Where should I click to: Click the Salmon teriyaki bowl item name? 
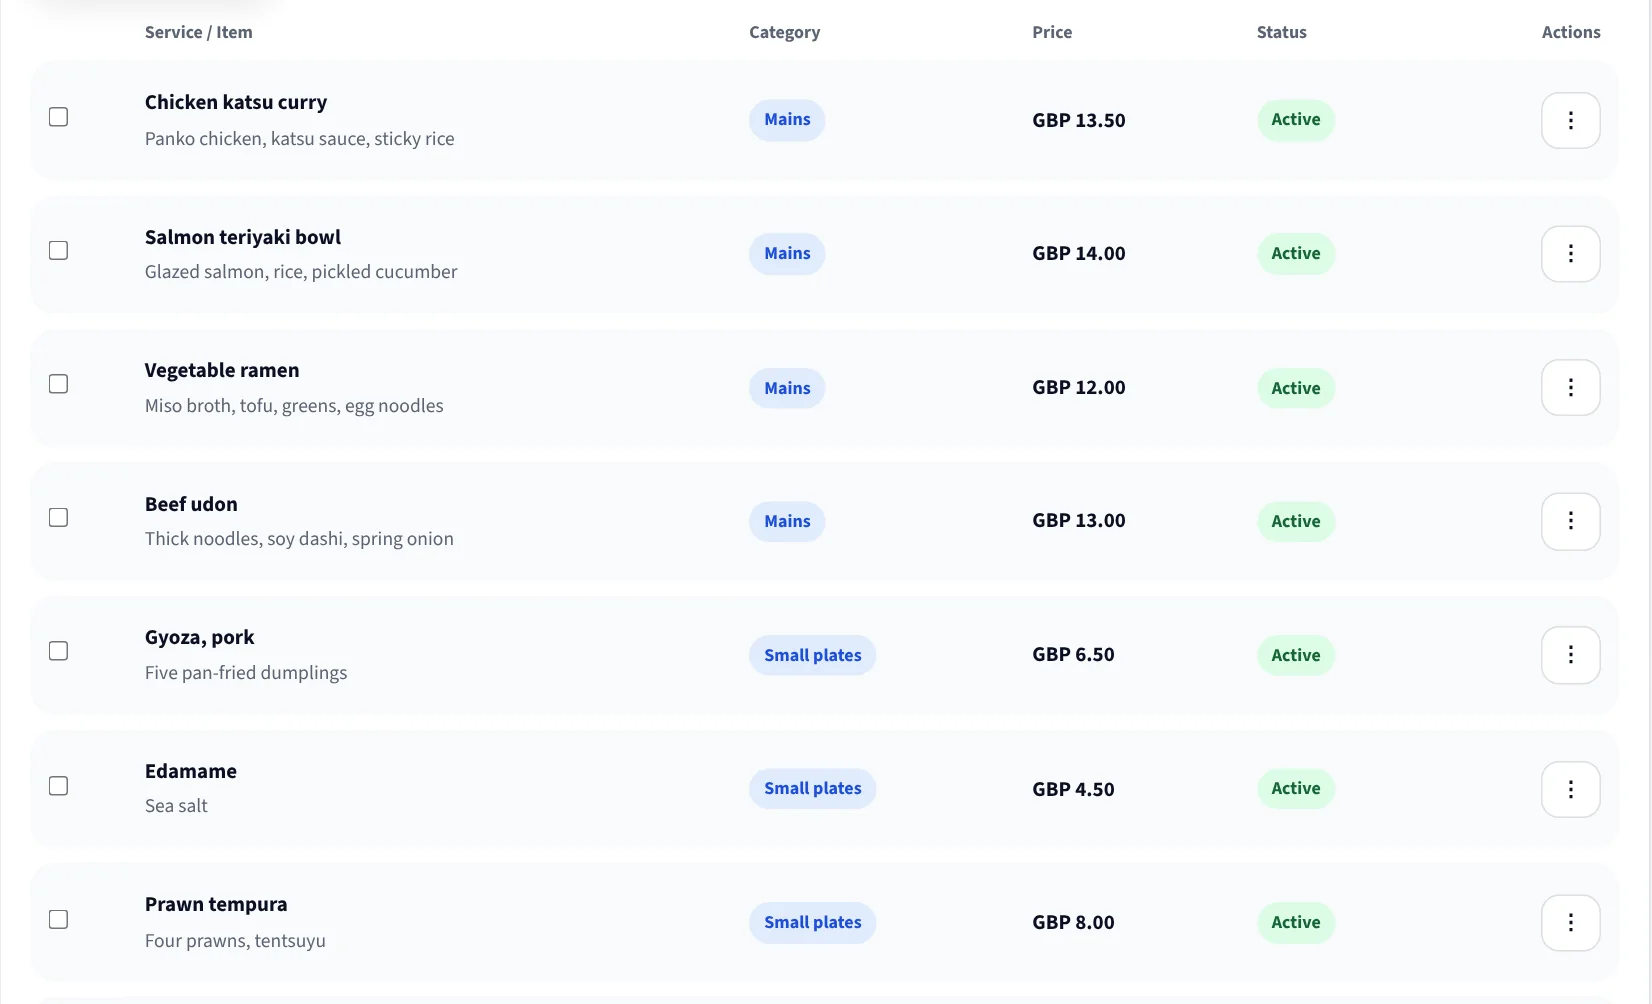click(x=243, y=237)
